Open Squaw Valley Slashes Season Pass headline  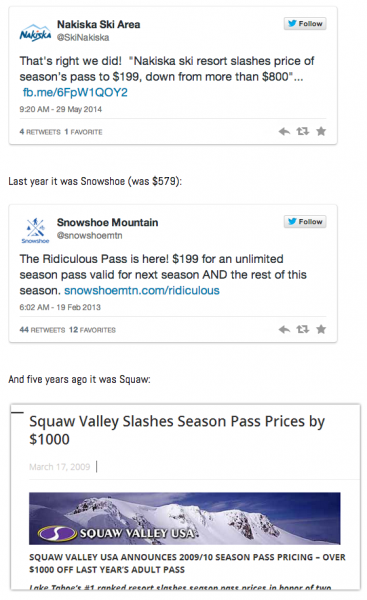pos(177,430)
